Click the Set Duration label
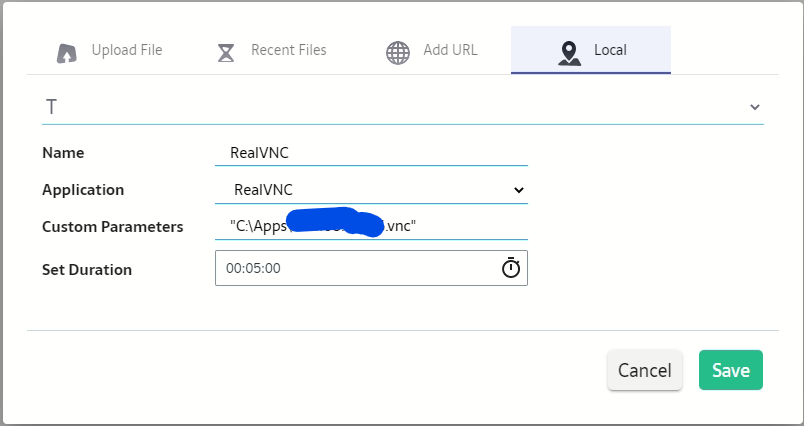The height and width of the screenshot is (426, 804). coord(87,269)
